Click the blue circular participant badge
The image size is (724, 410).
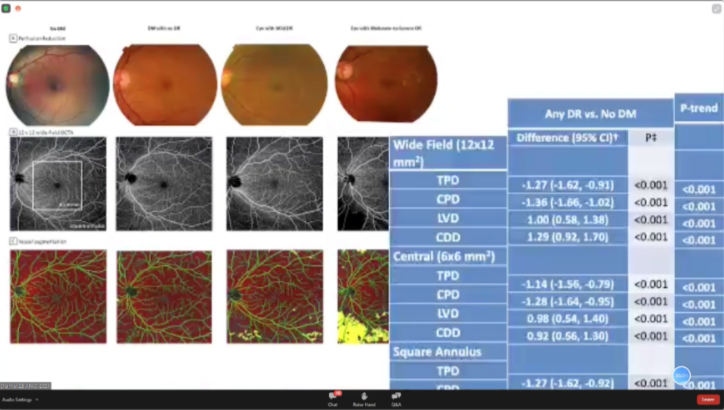point(682,376)
